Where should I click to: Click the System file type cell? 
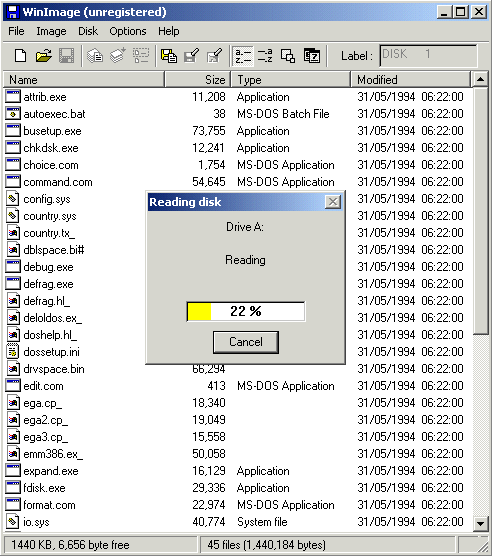262,522
